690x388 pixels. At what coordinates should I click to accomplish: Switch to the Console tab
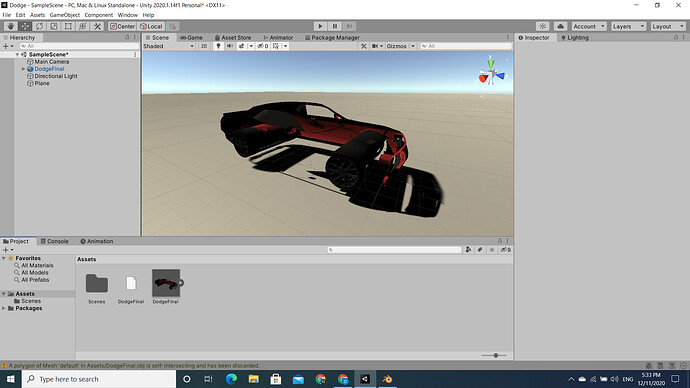55,241
